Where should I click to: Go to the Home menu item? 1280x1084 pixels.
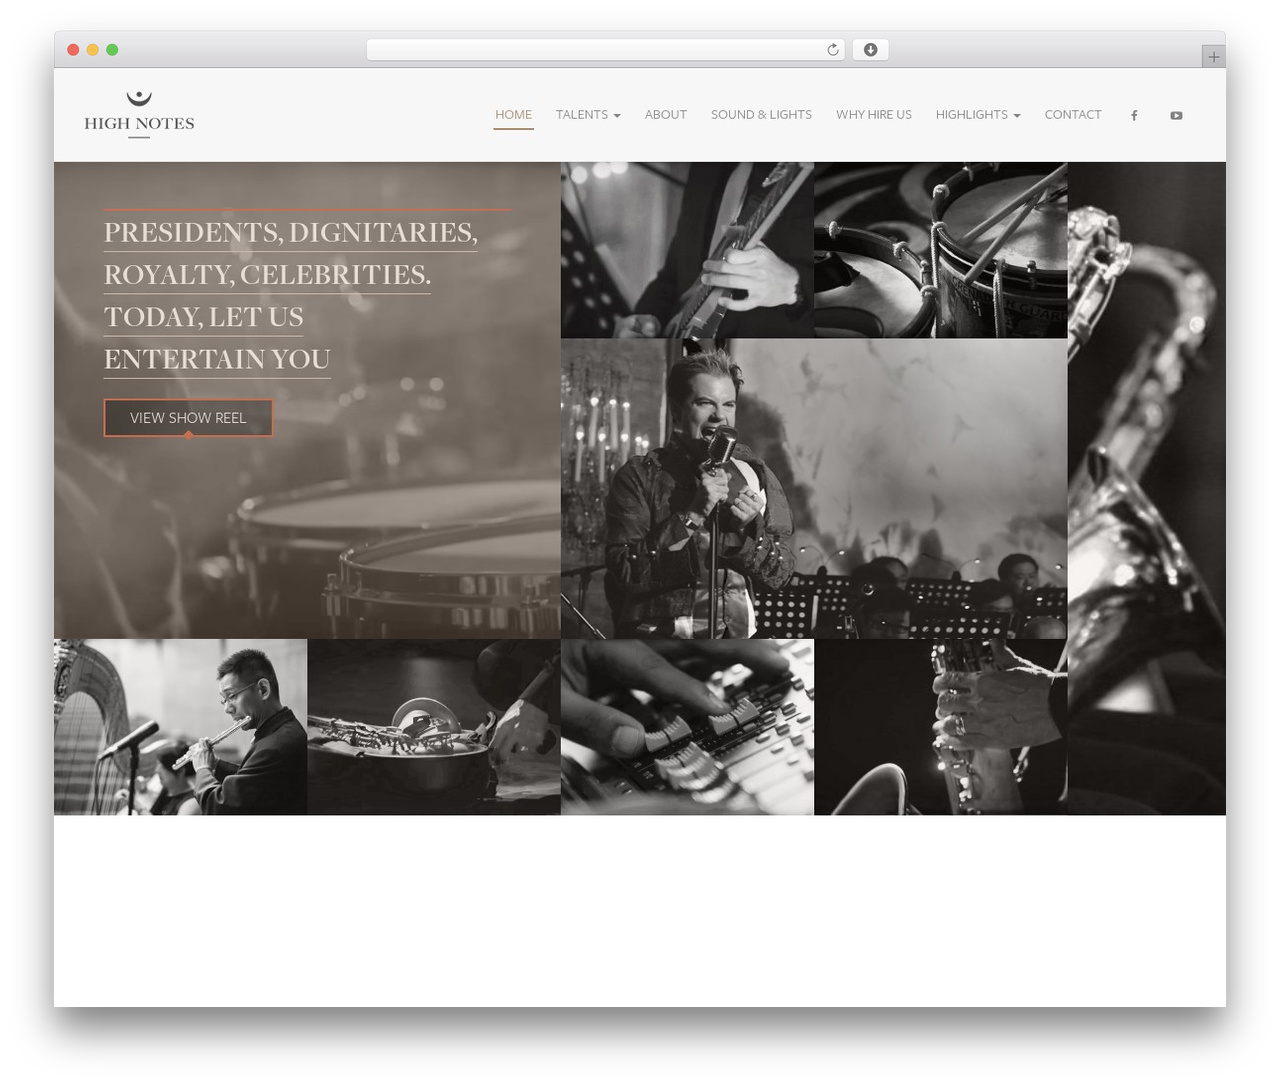(x=514, y=115)
